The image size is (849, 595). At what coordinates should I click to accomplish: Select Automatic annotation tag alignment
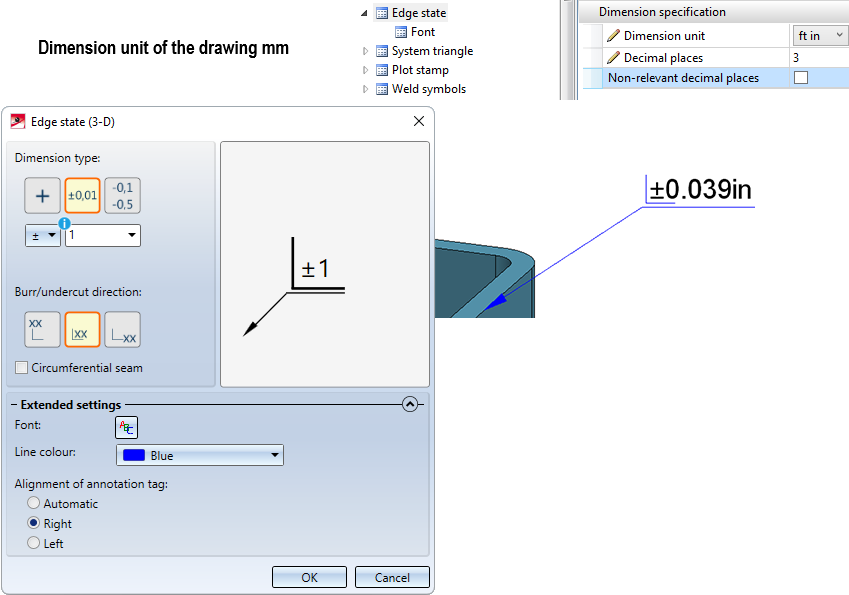(34, 503)
